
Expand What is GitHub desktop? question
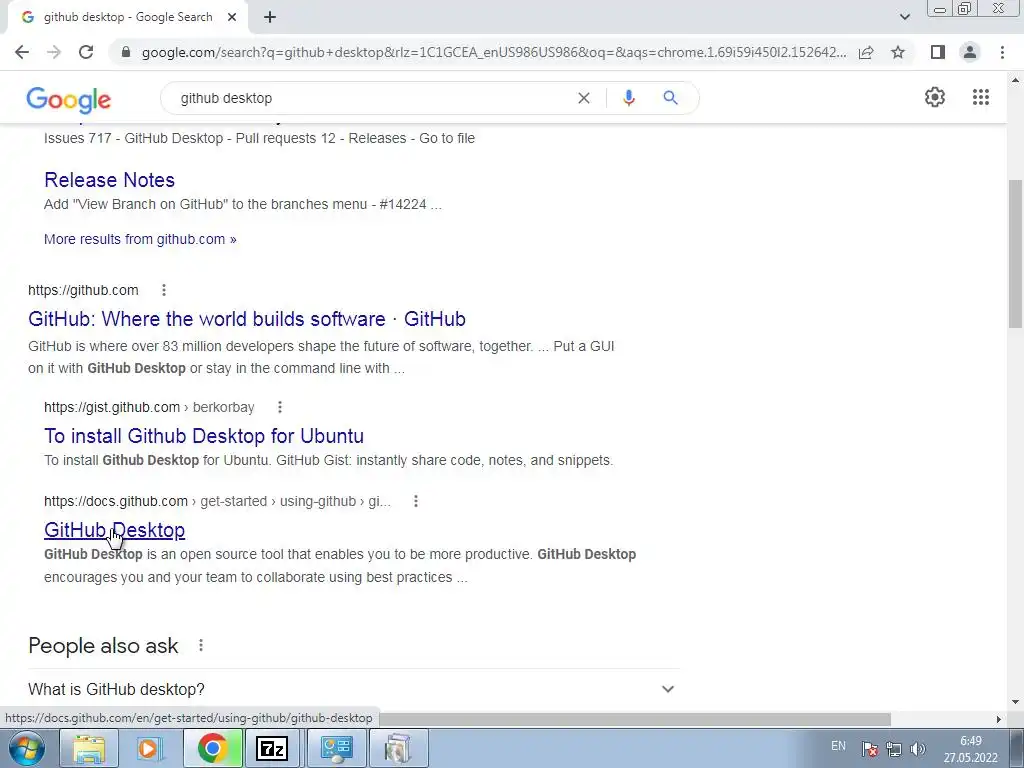(x=354, y=689)
